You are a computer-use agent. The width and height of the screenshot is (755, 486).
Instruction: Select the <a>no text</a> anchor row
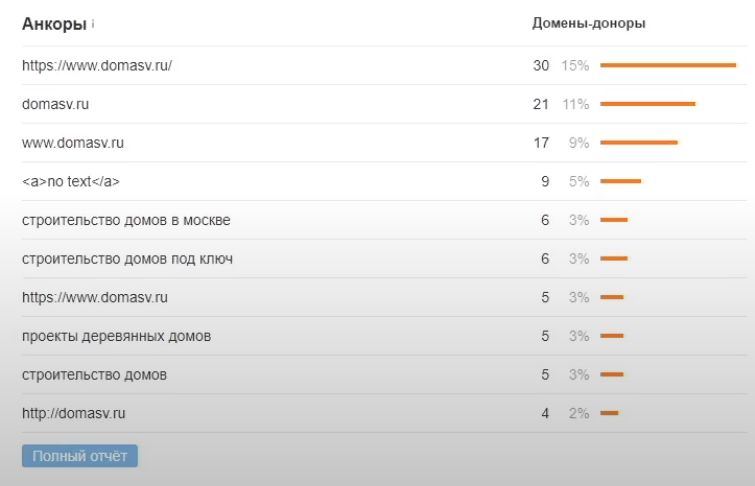pyautogui.click(x=71, y=182)
